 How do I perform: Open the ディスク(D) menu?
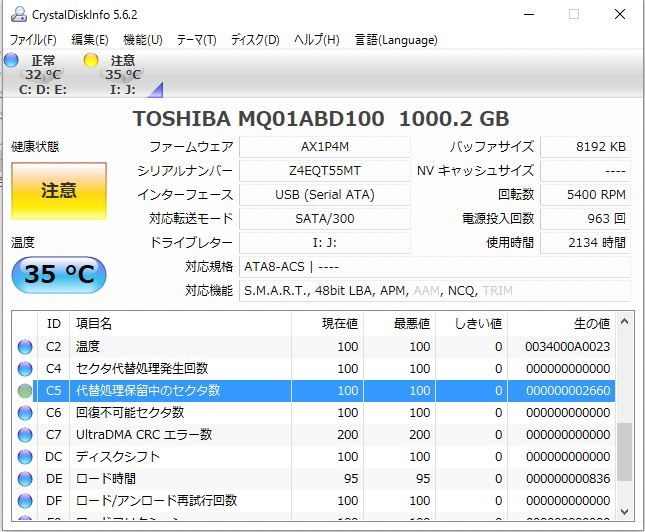[x=255, y=40]
